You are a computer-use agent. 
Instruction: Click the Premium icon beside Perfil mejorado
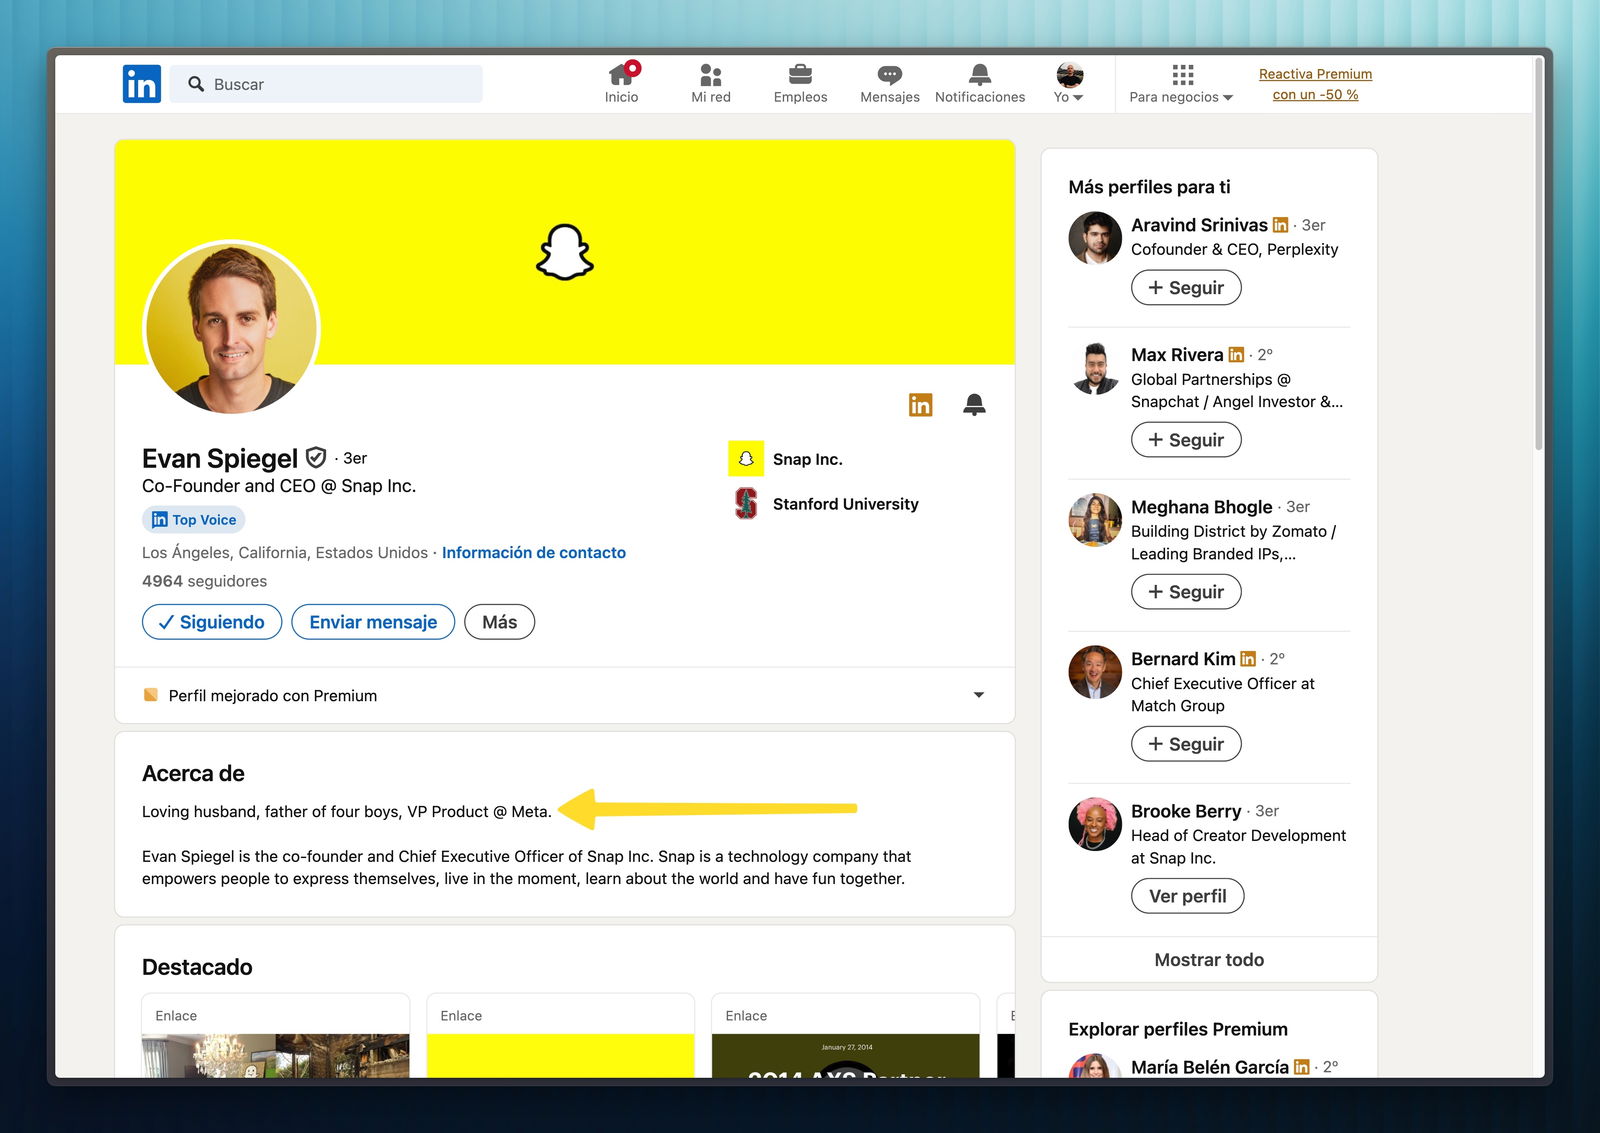[x=151, y=695]
